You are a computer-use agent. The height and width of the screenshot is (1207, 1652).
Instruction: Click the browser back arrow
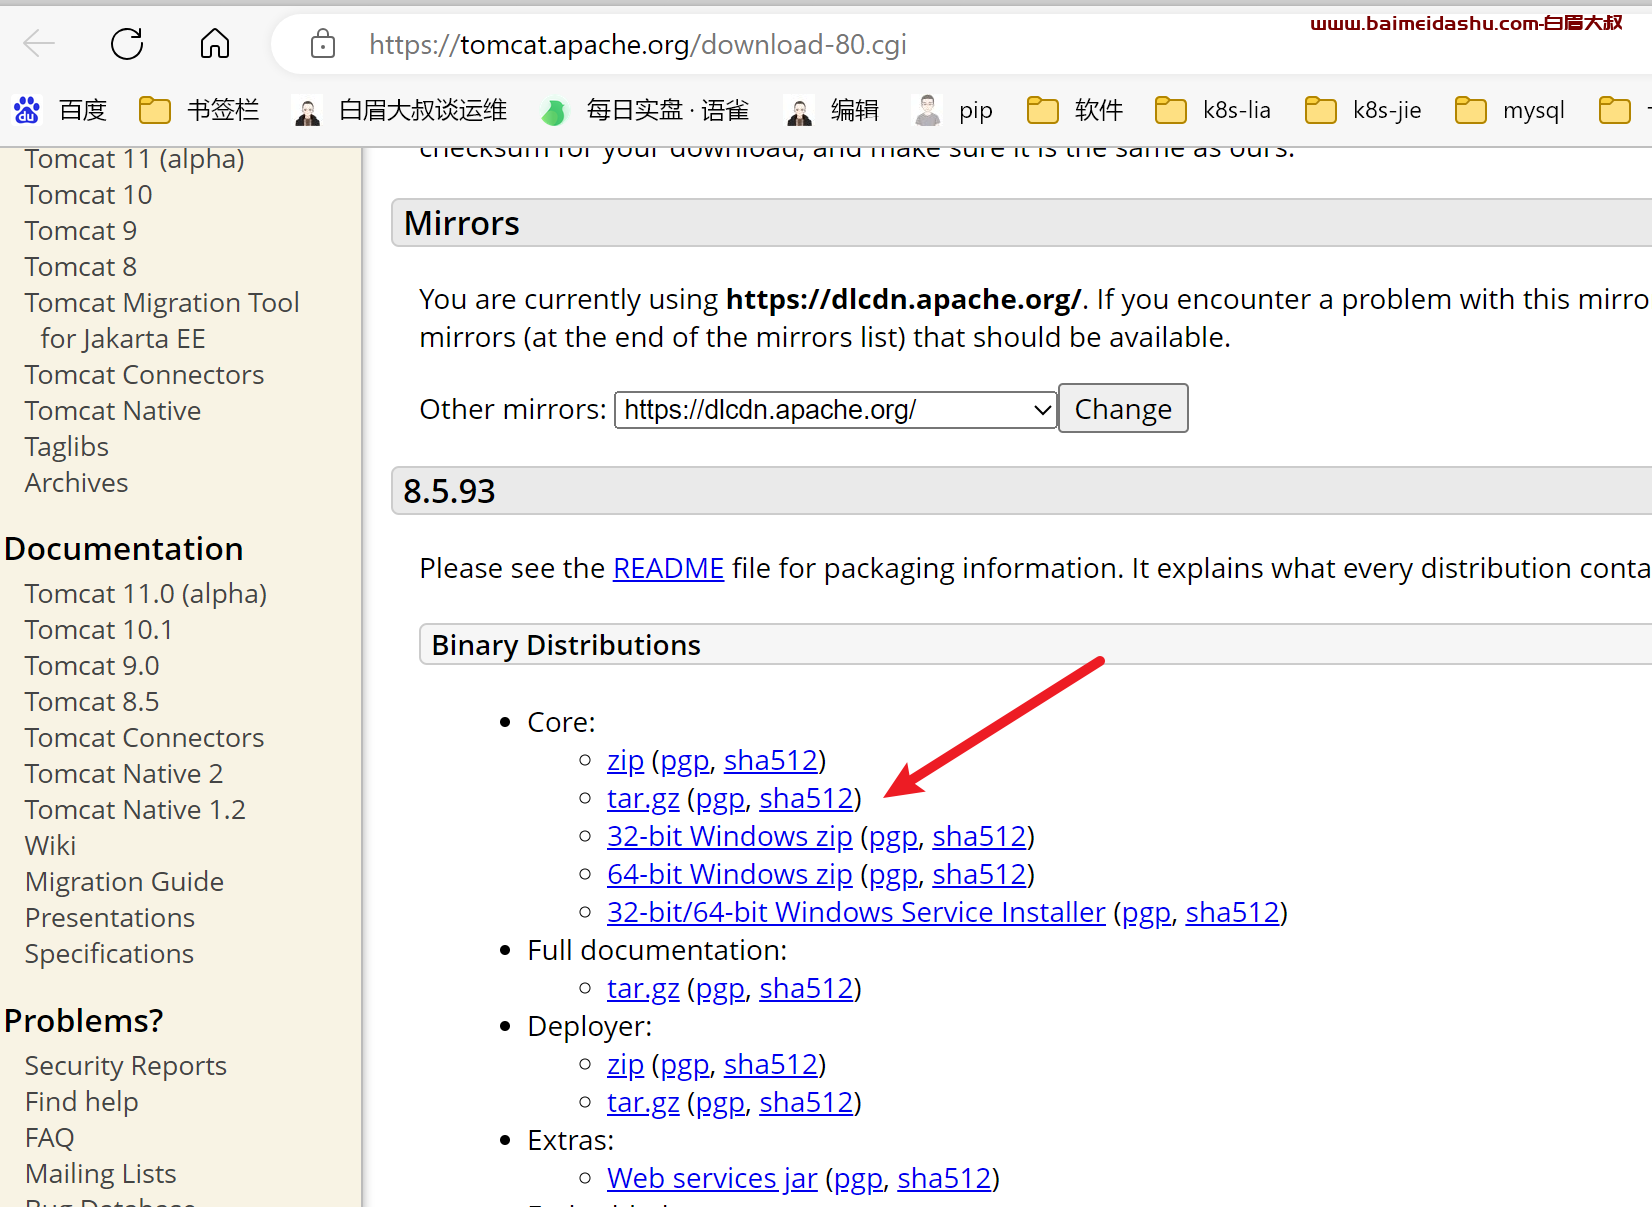(39, 44)
